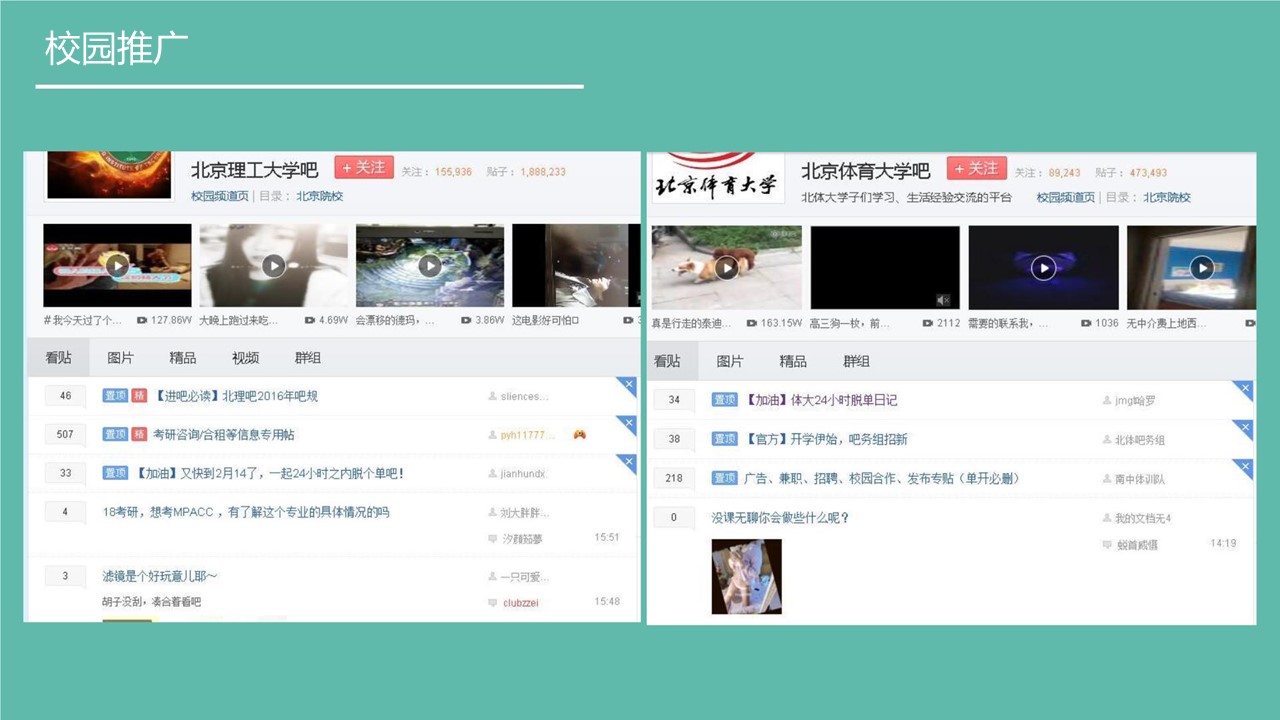
Task: Play the 3.86W video thumbnail
Action: coord(430,265)
